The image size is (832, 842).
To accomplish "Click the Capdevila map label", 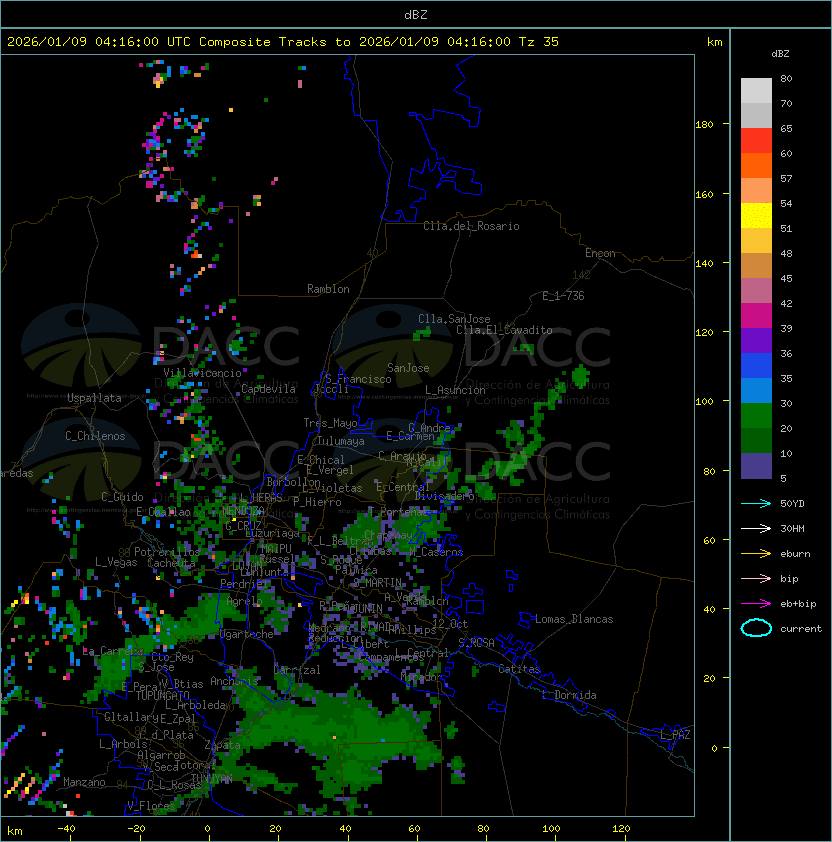I will [x=268, y=389].
